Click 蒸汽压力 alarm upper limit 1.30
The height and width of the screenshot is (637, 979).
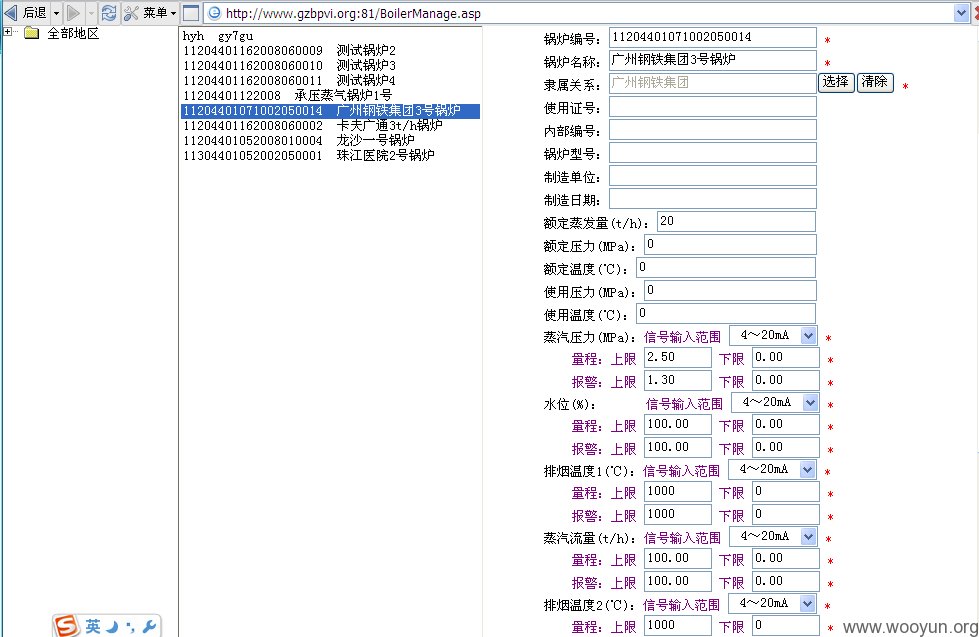(677, 380)
